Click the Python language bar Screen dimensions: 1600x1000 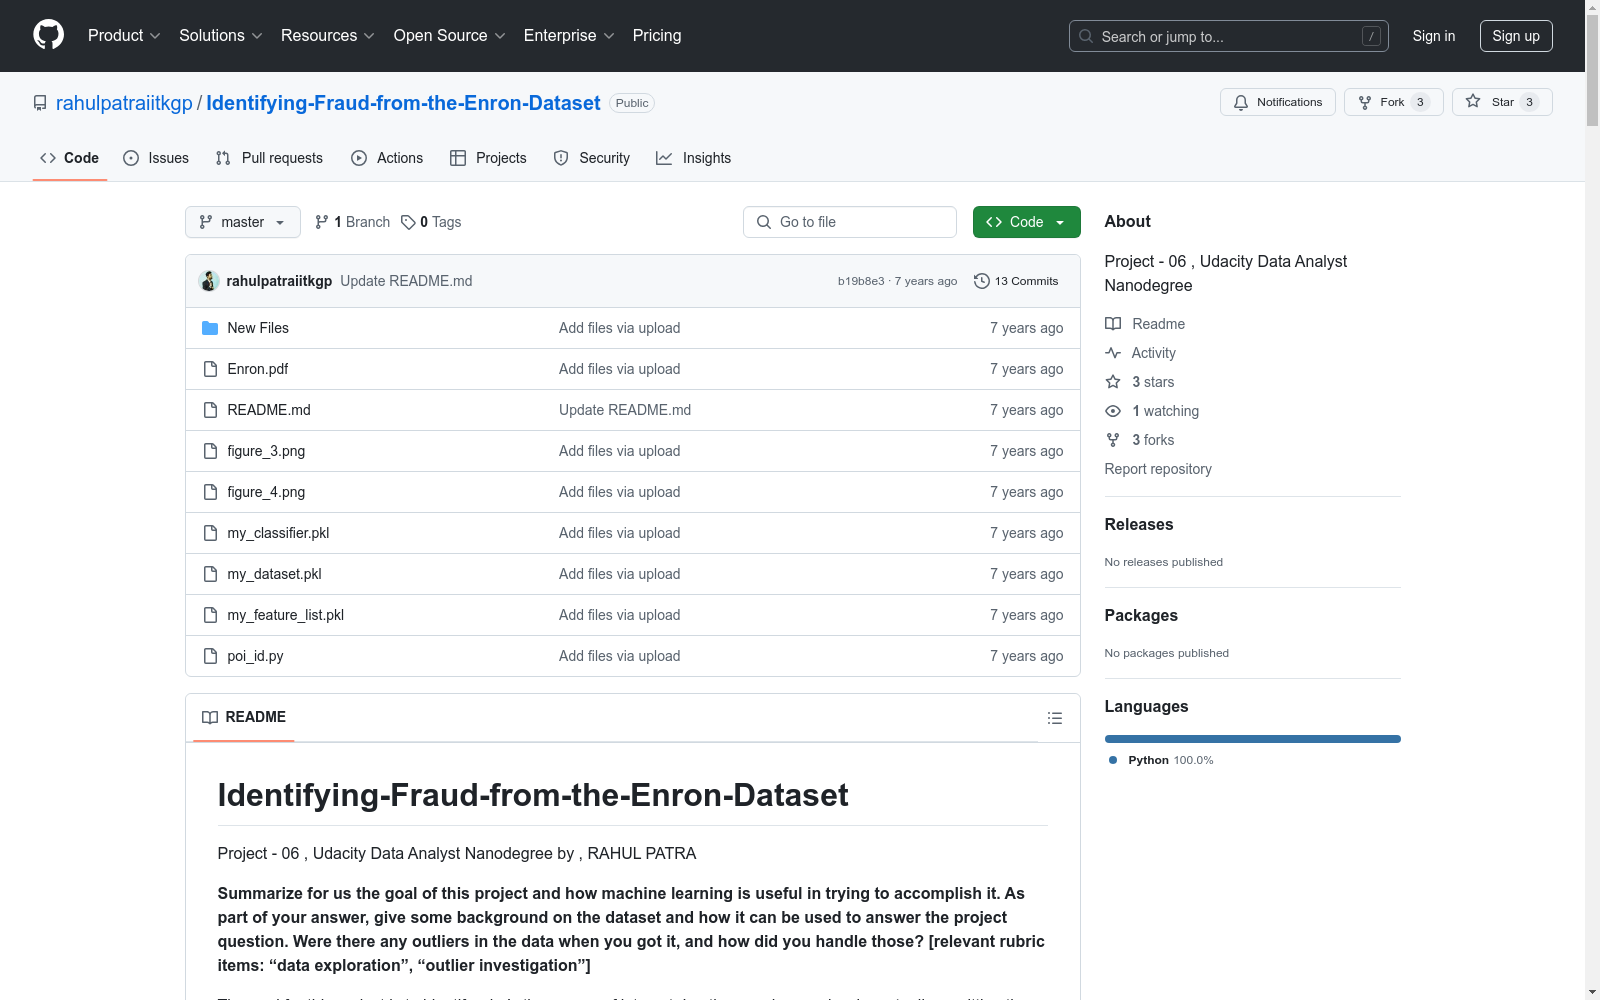tap(1253, 739)
